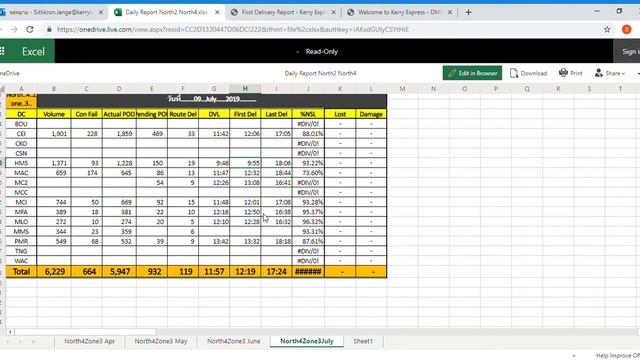Click the Read-Only status label
Screen dimensions: 640x360
point(322,51)
